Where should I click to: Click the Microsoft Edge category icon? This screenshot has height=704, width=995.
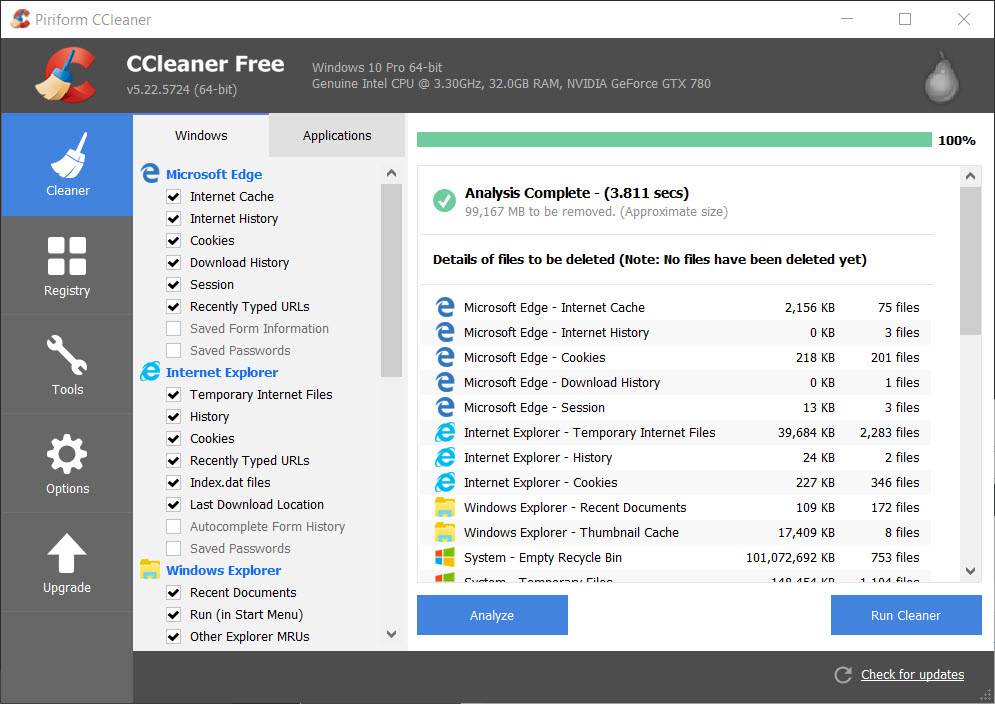(150, 173)
